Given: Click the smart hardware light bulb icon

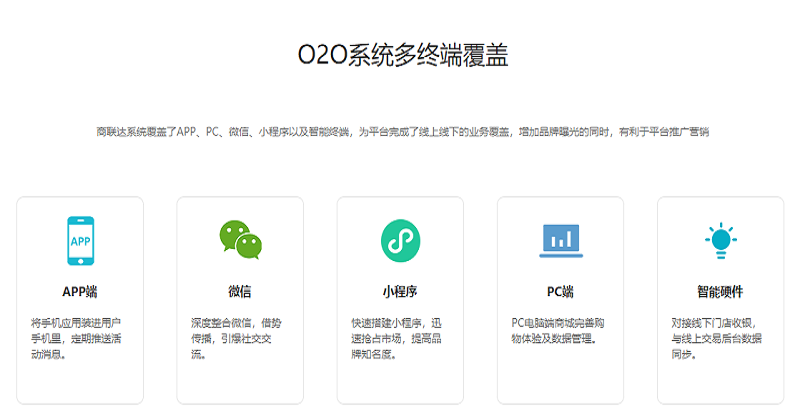Looking at the screenshot, I should [719, 240].
